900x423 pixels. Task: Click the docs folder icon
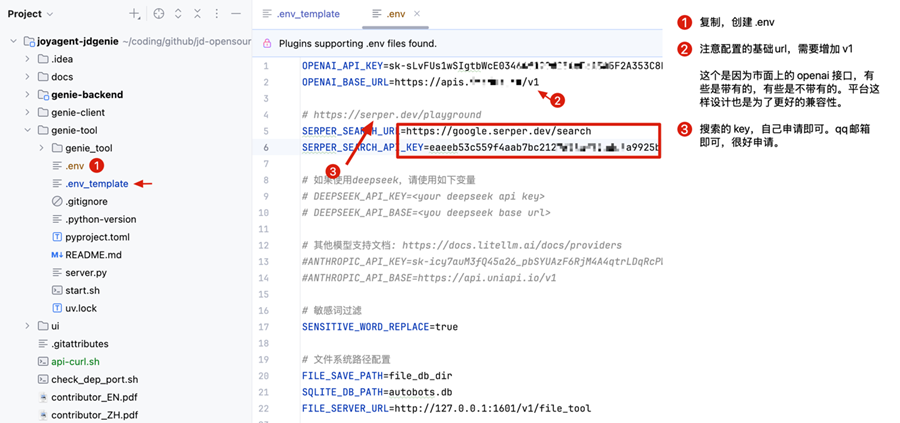43,77
